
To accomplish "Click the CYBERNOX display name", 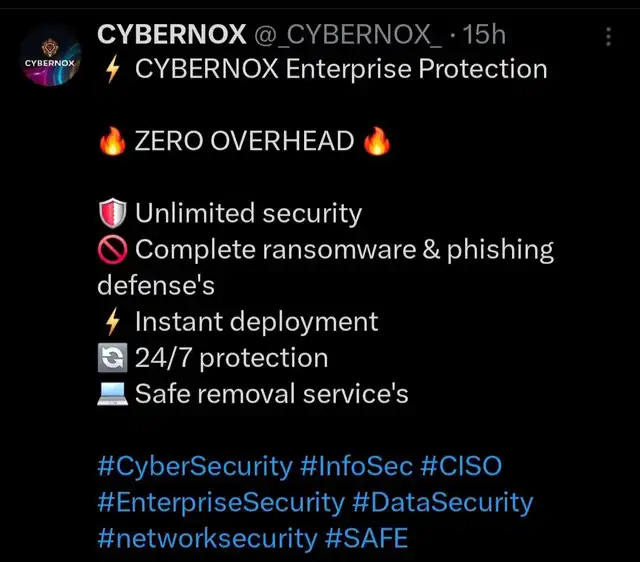I will point(171,34).
